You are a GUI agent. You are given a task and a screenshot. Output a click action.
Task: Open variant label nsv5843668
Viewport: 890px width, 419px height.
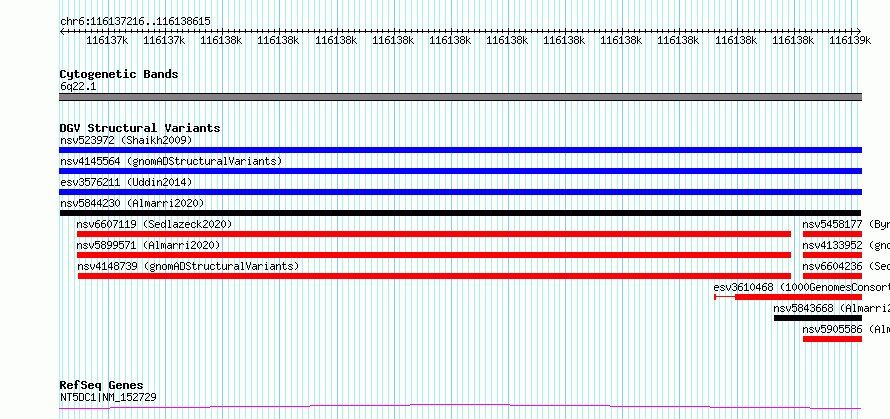832,308
